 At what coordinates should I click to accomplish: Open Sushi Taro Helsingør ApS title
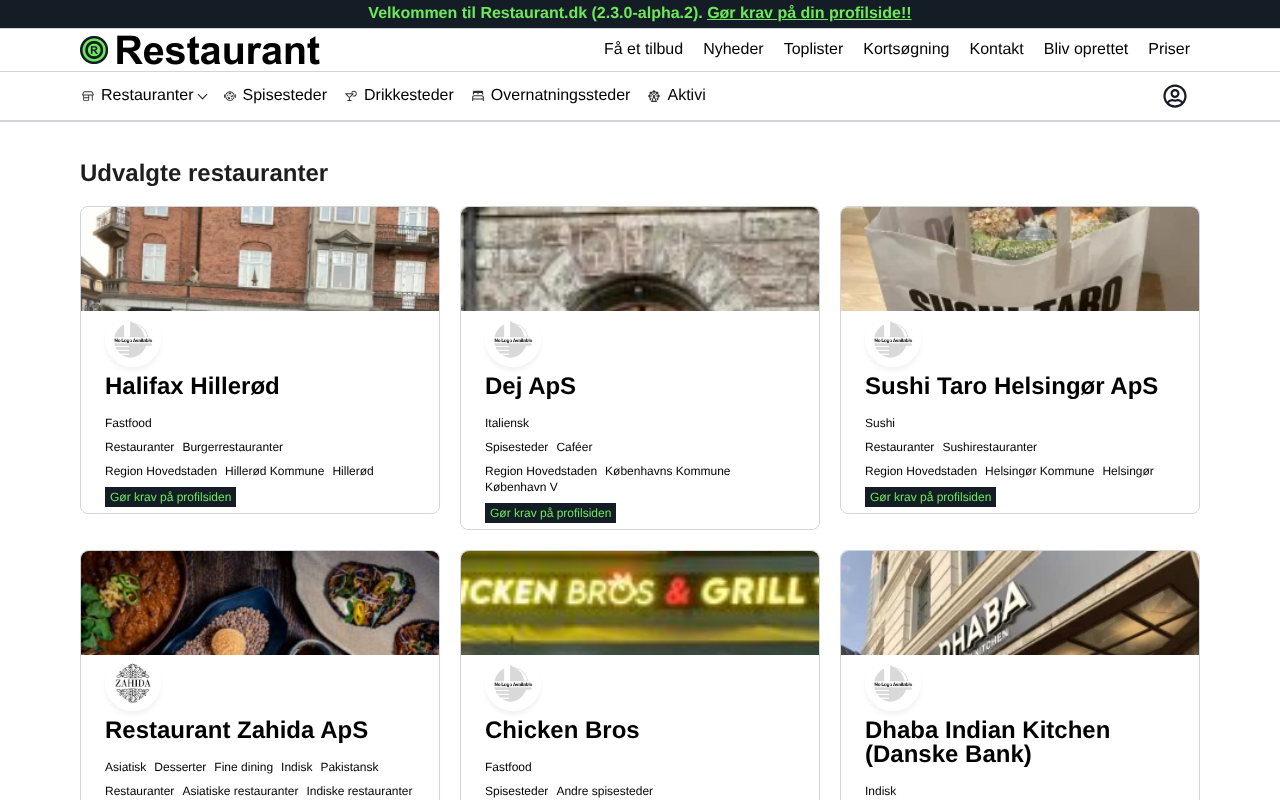click(x=1011, y=386)
